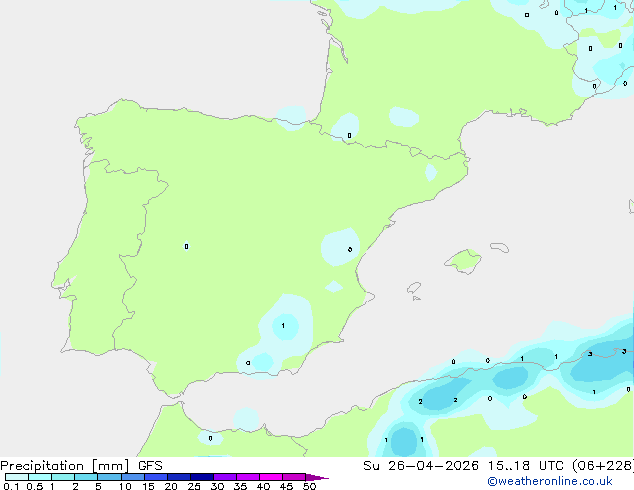Screen dimensions: 634x490
Task: Click the 1–2 mm legend color swatch
Action: pyautogui.click(x=63, y=477)
